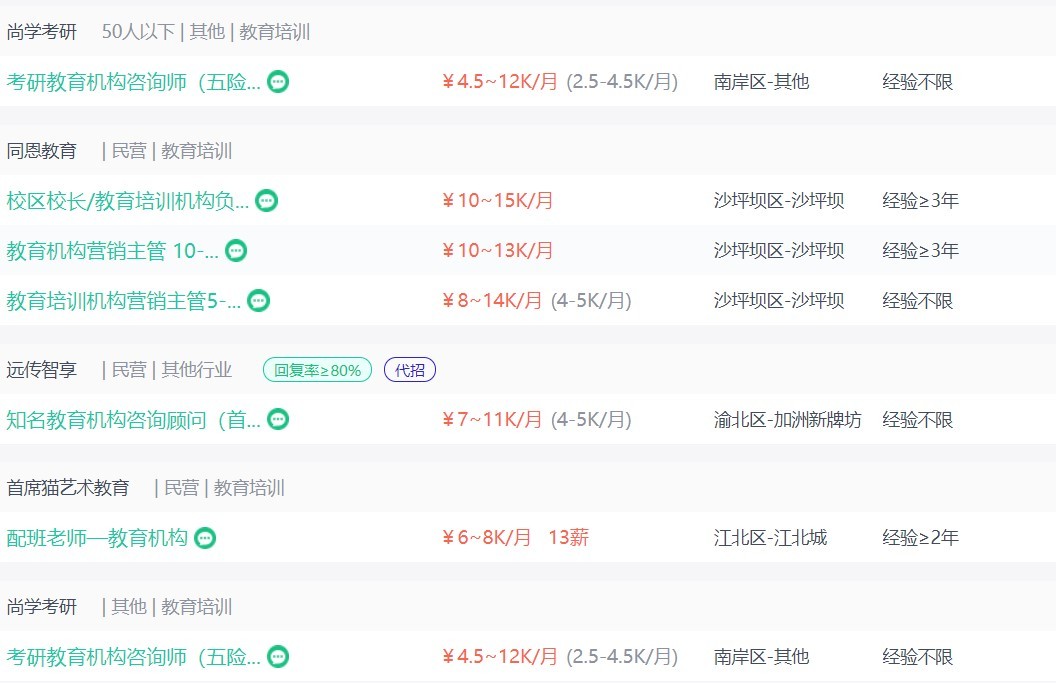Click chat icon beside 知名教育机构咨询顾问 listing
1056x683 pixels.
[277, 419]
